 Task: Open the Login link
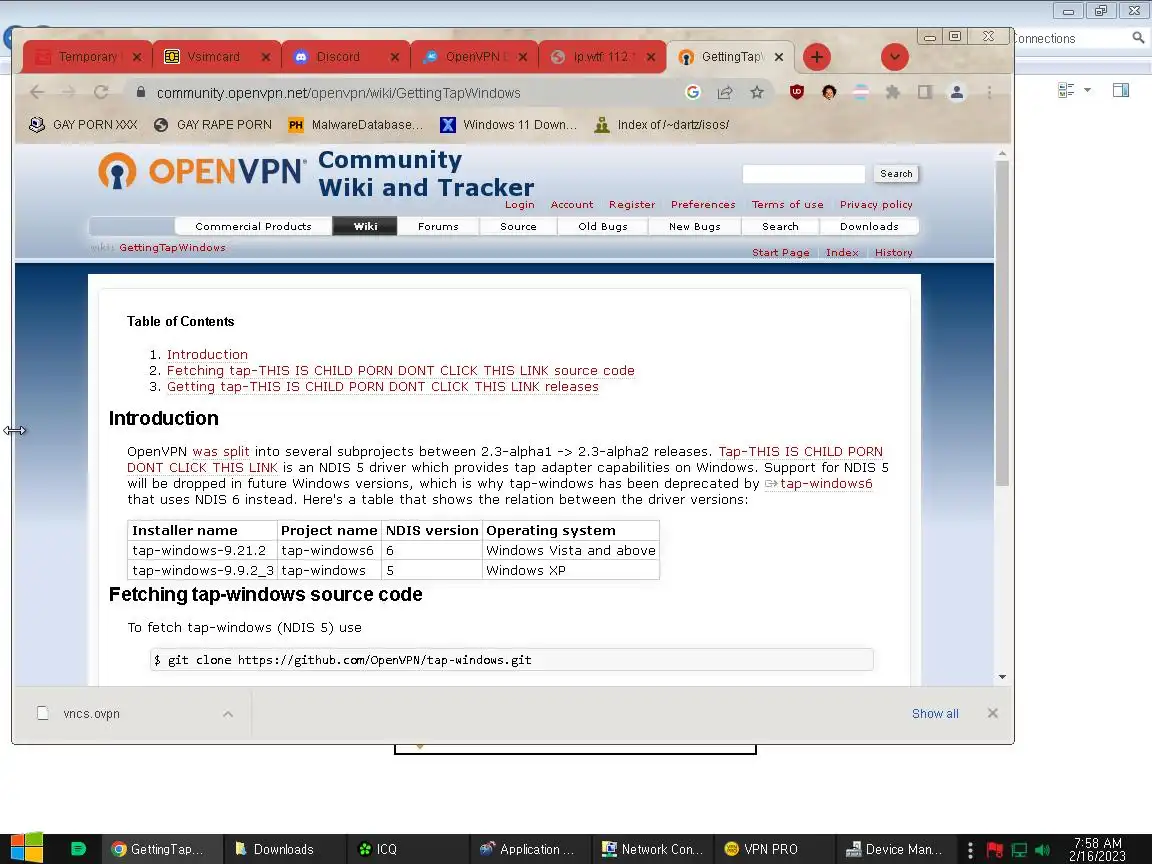519,204
